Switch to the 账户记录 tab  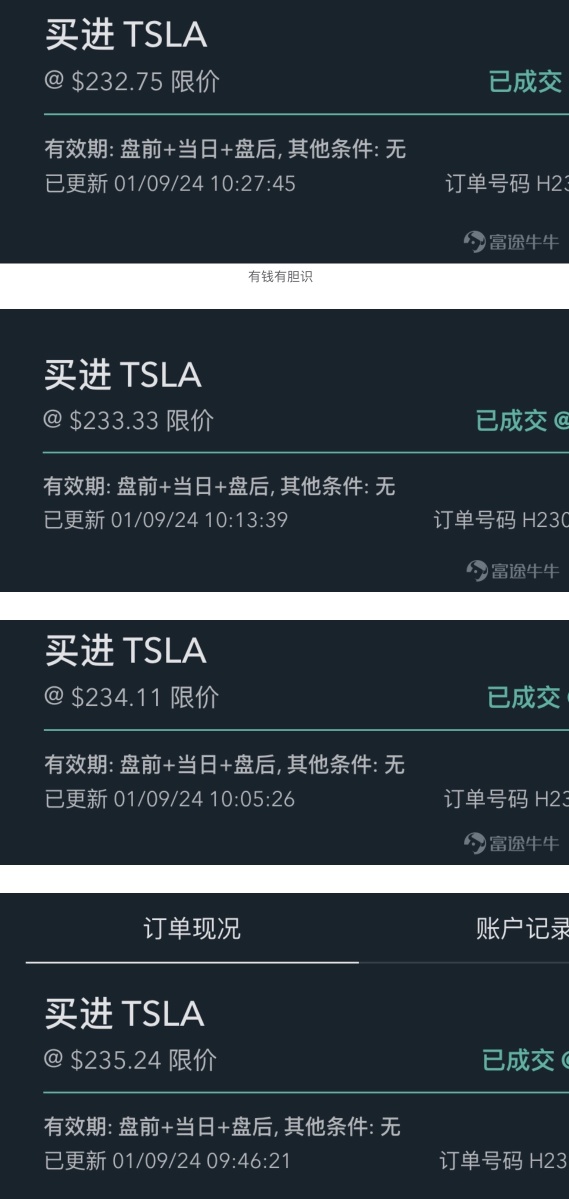coord(522,928)
